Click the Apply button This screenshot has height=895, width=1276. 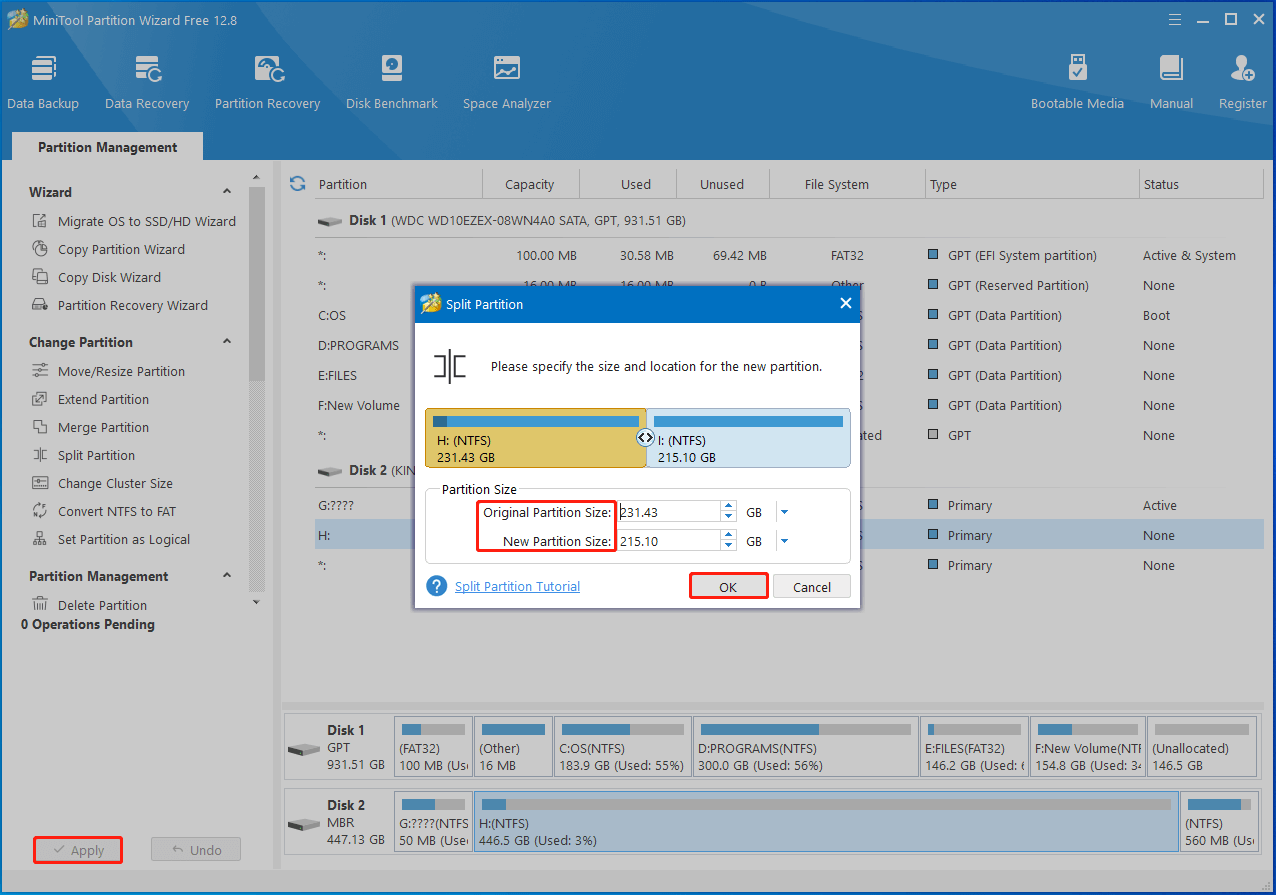(x=78, y=850)
